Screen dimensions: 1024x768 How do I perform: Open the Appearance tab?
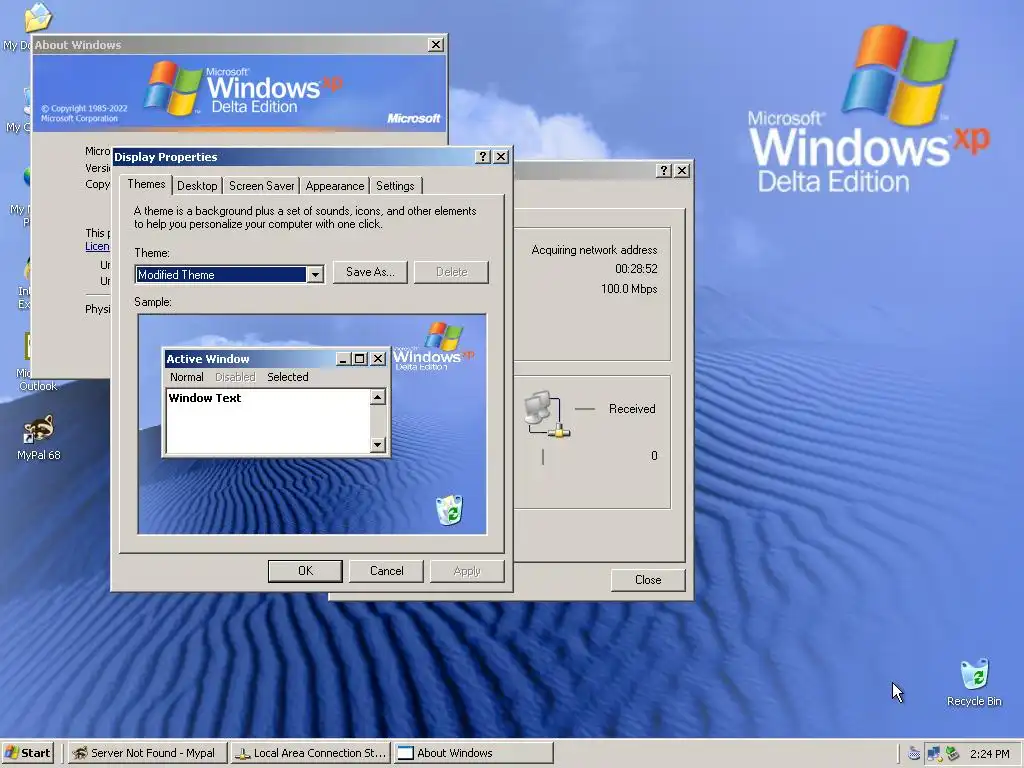pyautogui.click(x=334, y=186)
